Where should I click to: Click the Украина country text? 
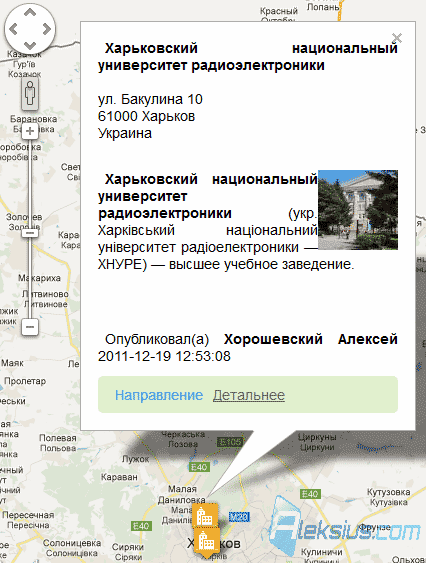click(125, 133)
